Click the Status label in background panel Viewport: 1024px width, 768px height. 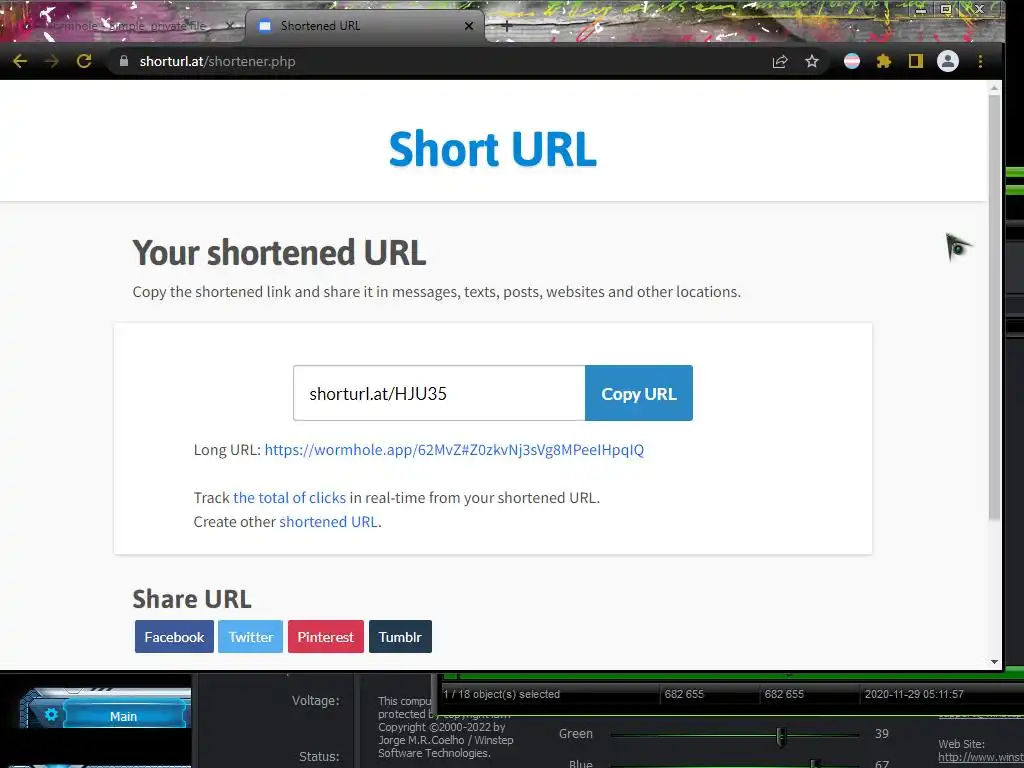pyautogui.click(x=319, y=756)
